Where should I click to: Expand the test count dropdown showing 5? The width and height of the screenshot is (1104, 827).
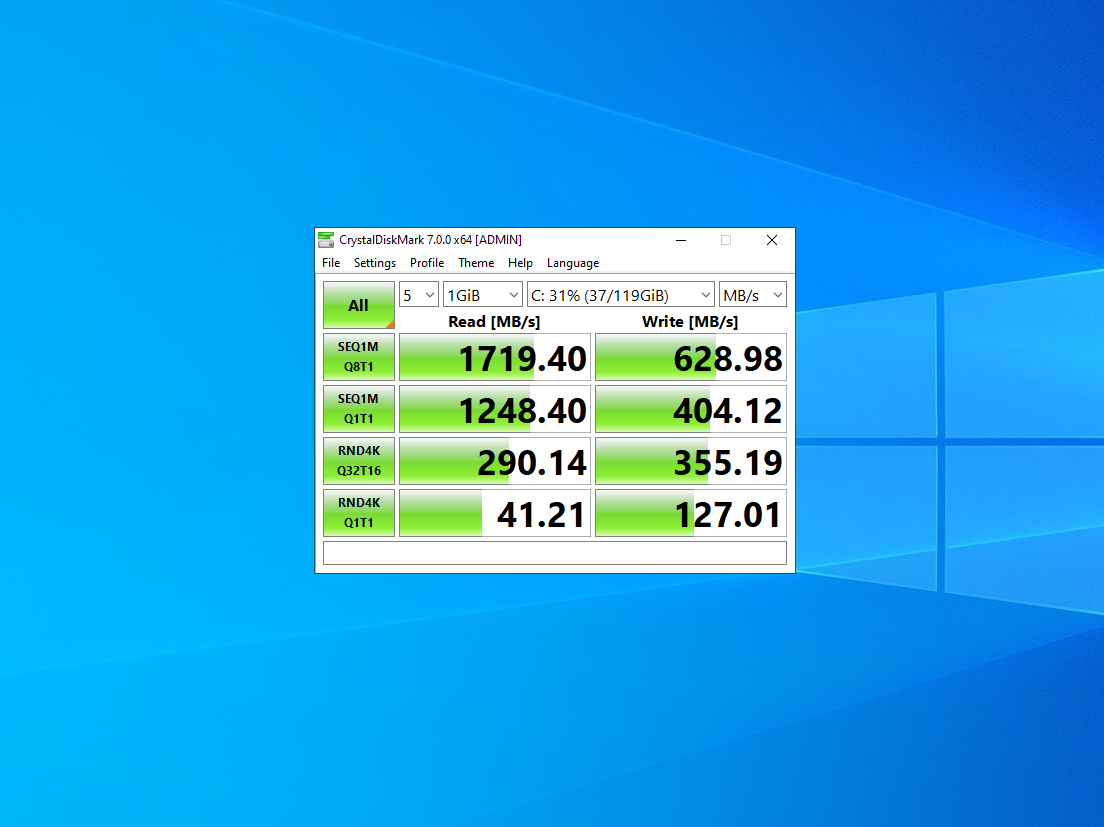point(419,295)
